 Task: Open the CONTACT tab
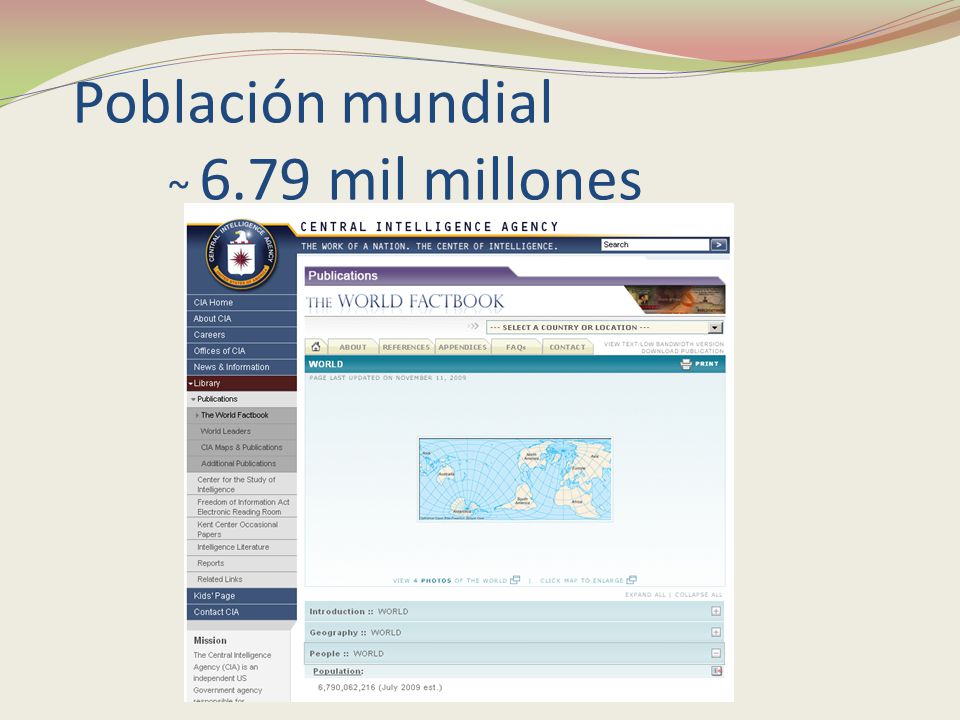pyautogui.click(x=568, y=347)
